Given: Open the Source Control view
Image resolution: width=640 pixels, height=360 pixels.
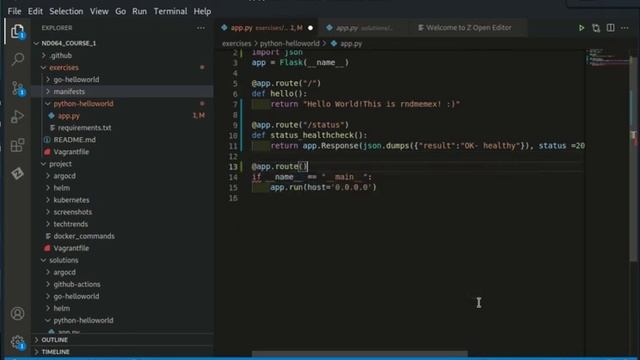Looking at the screenshot, I should (x=17, y=88).
